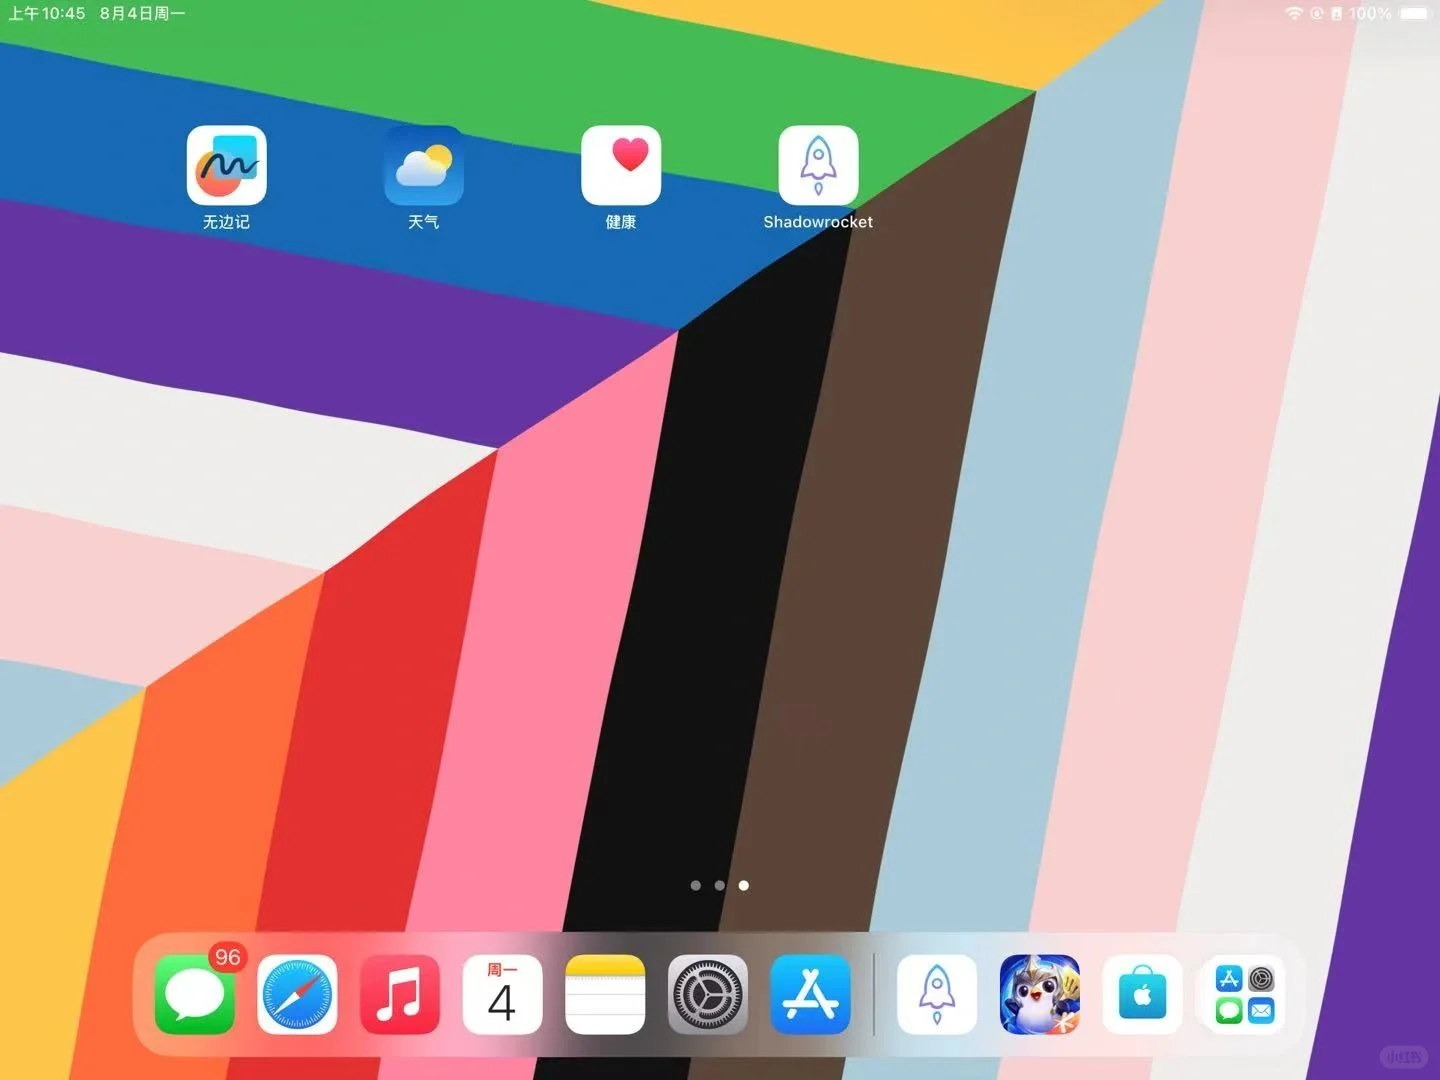
Task: Tap the 8月4日周一 date in the status bar
Action: [142, 14]
